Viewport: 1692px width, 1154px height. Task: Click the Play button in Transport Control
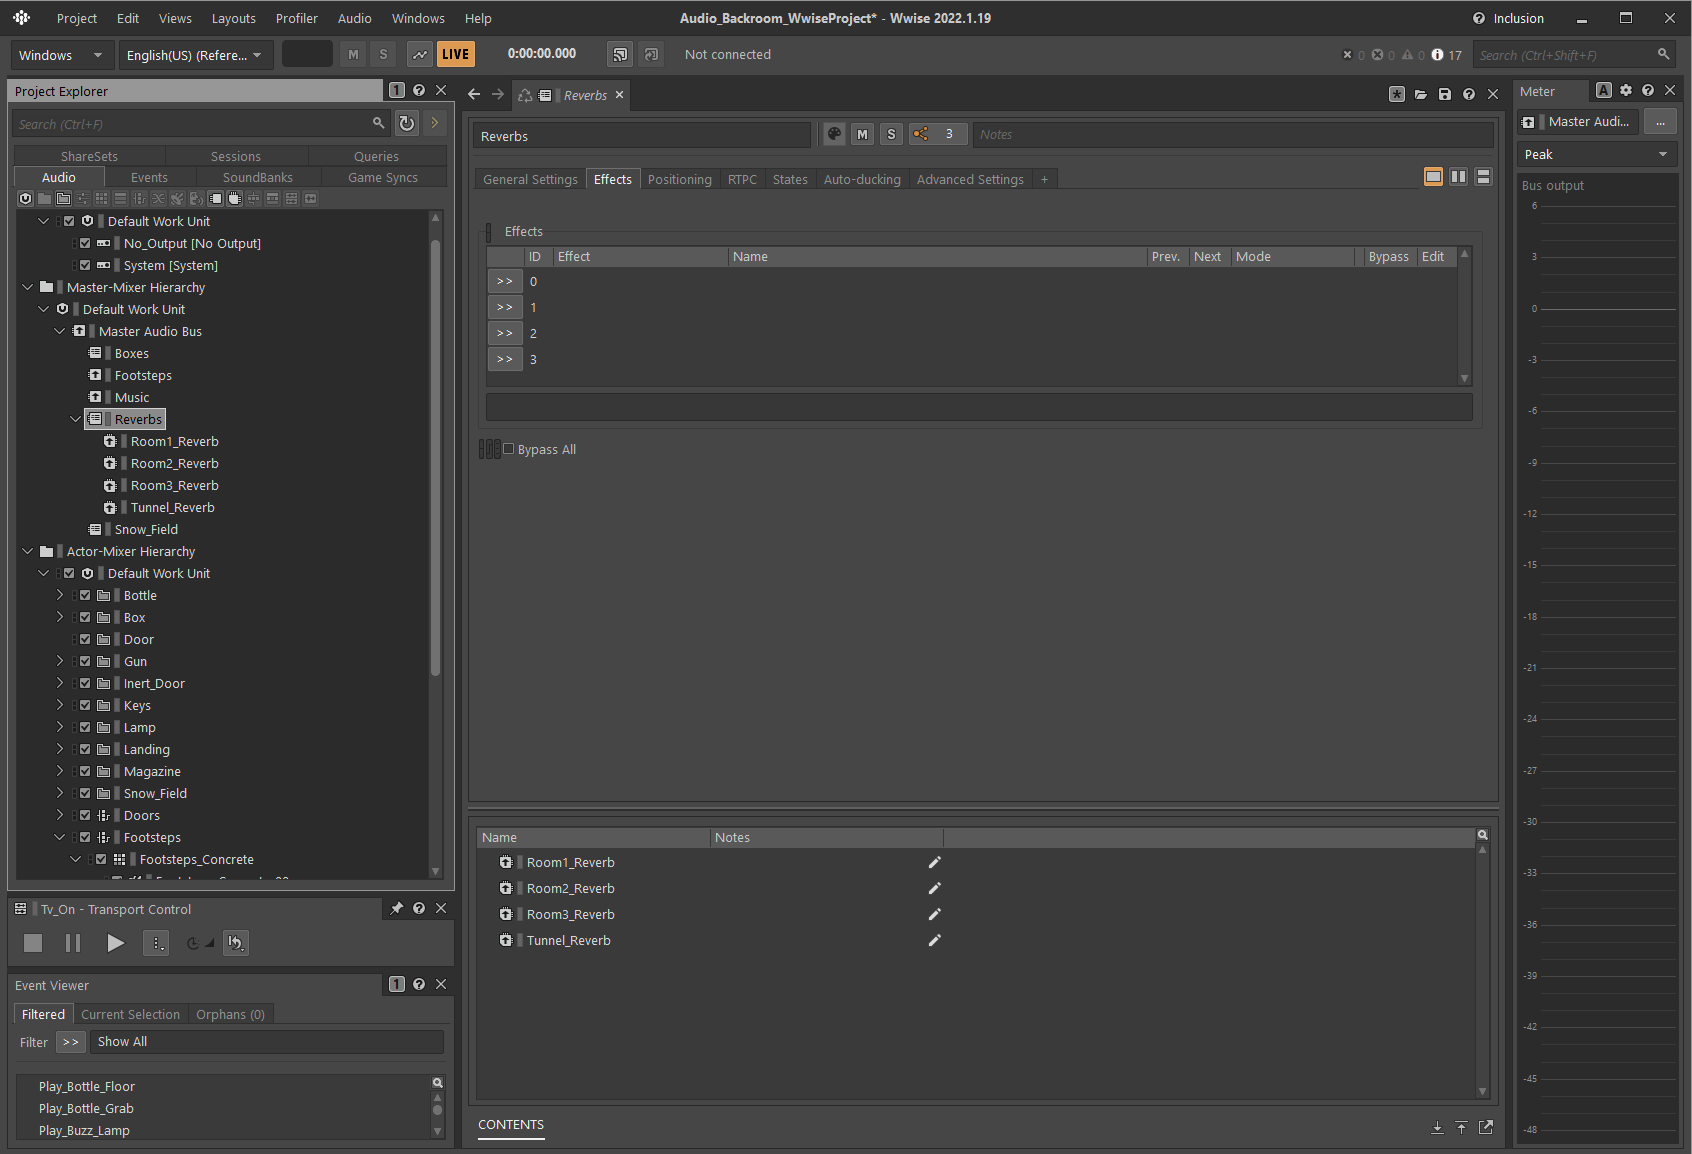click(x=115, y=943)
